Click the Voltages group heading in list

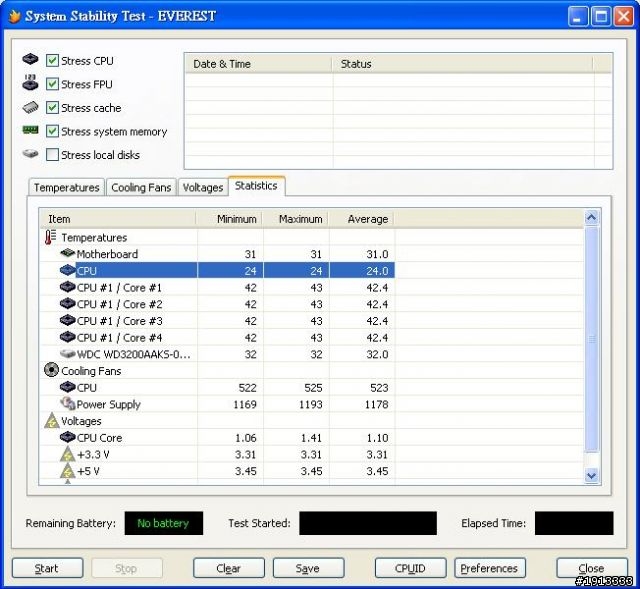[x=81, y=421]
